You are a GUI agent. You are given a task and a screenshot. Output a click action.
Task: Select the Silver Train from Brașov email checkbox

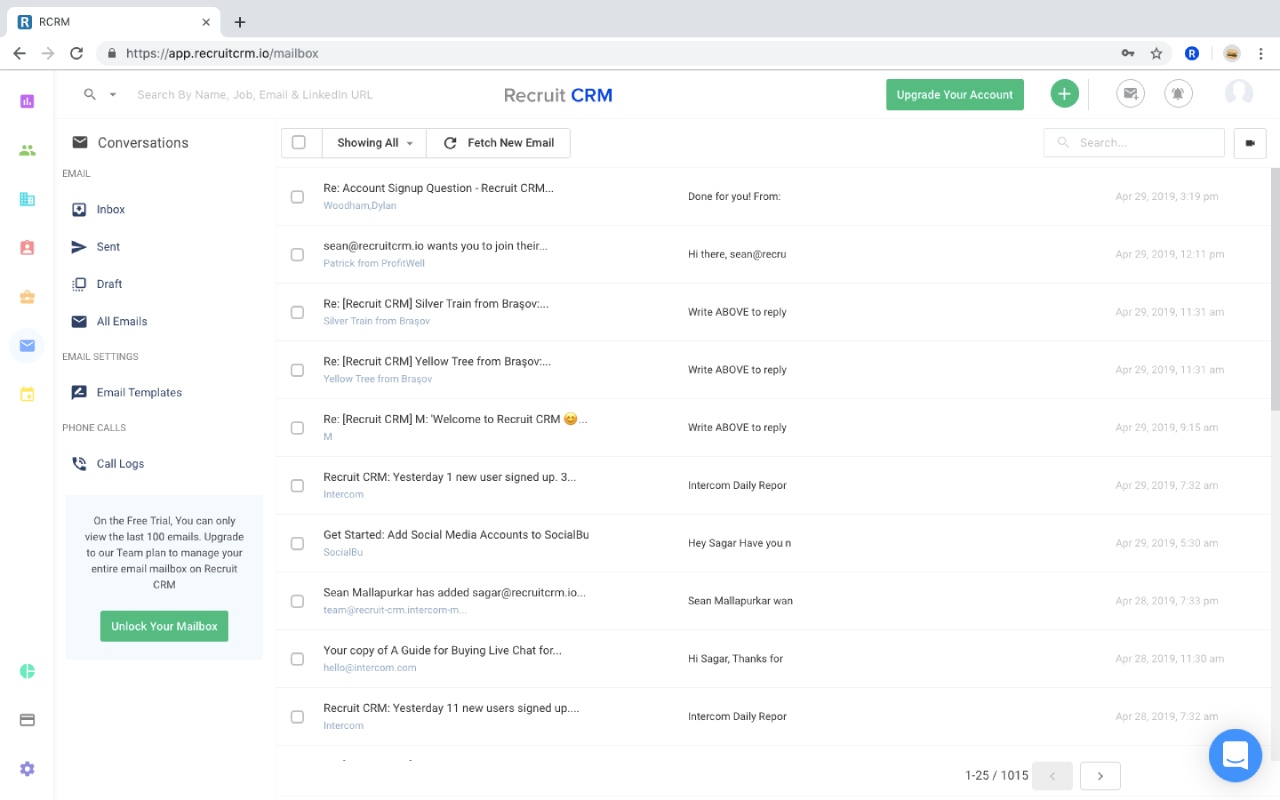point(297,312)
